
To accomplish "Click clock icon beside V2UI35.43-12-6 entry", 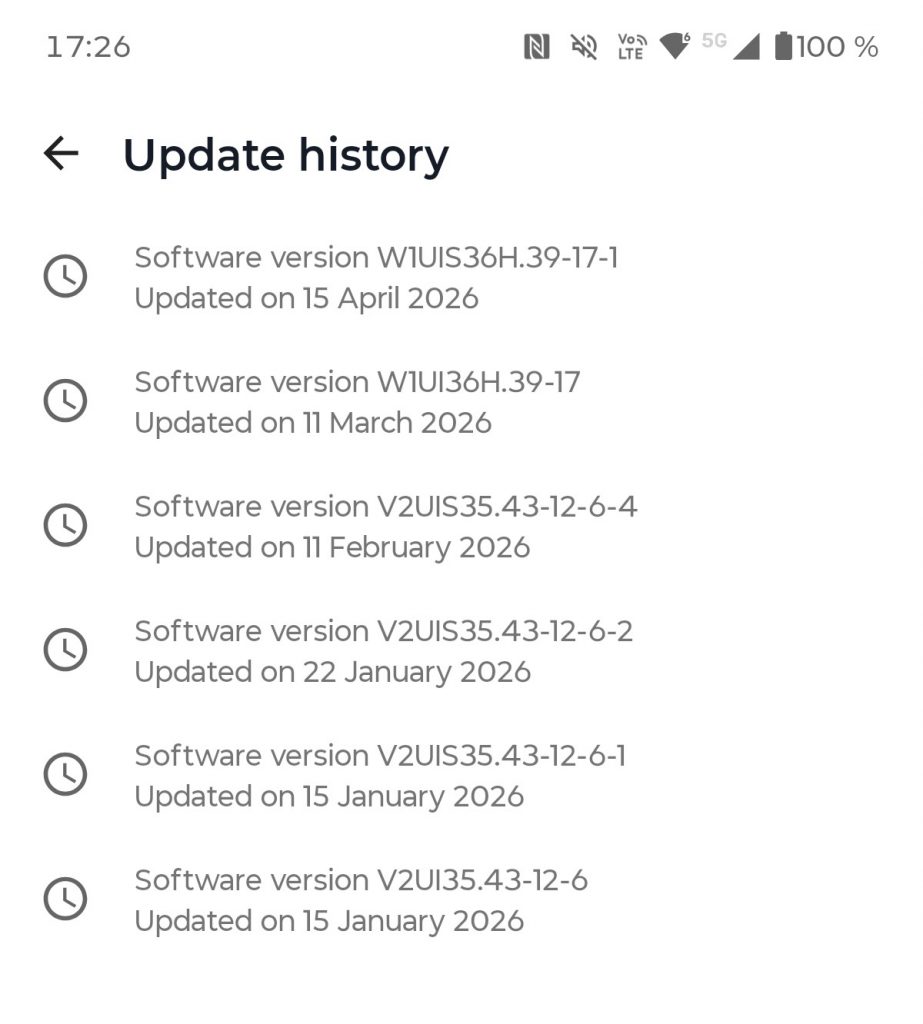I will coord(66,899).
